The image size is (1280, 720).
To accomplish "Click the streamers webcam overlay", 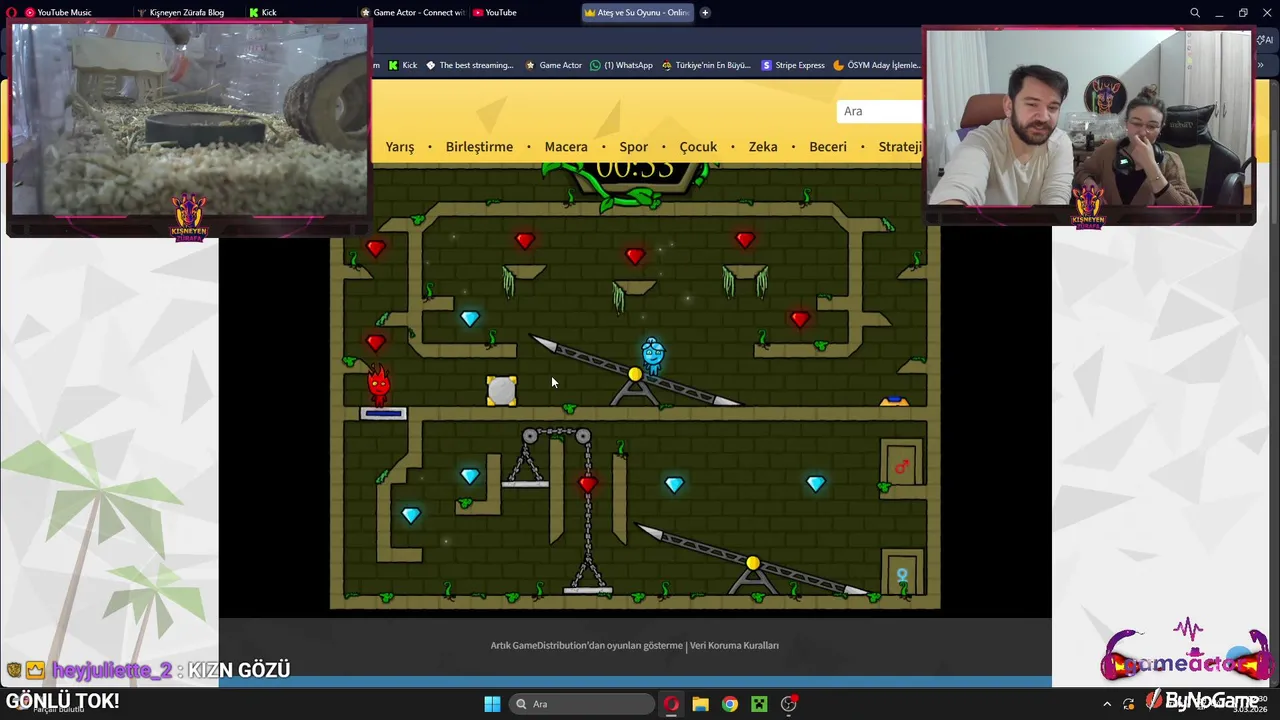I will (1088, 118).
